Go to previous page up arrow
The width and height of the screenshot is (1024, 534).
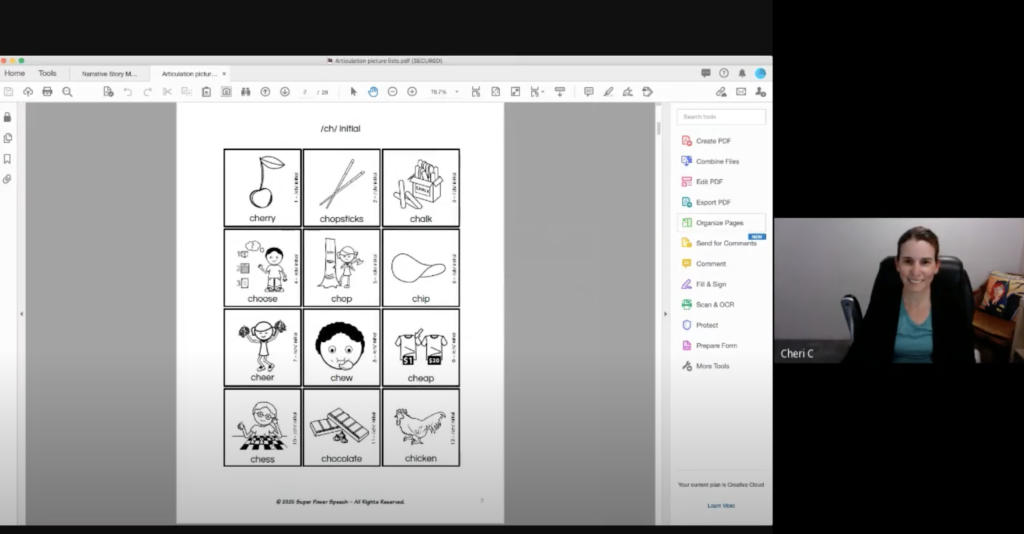coord(265,92)
